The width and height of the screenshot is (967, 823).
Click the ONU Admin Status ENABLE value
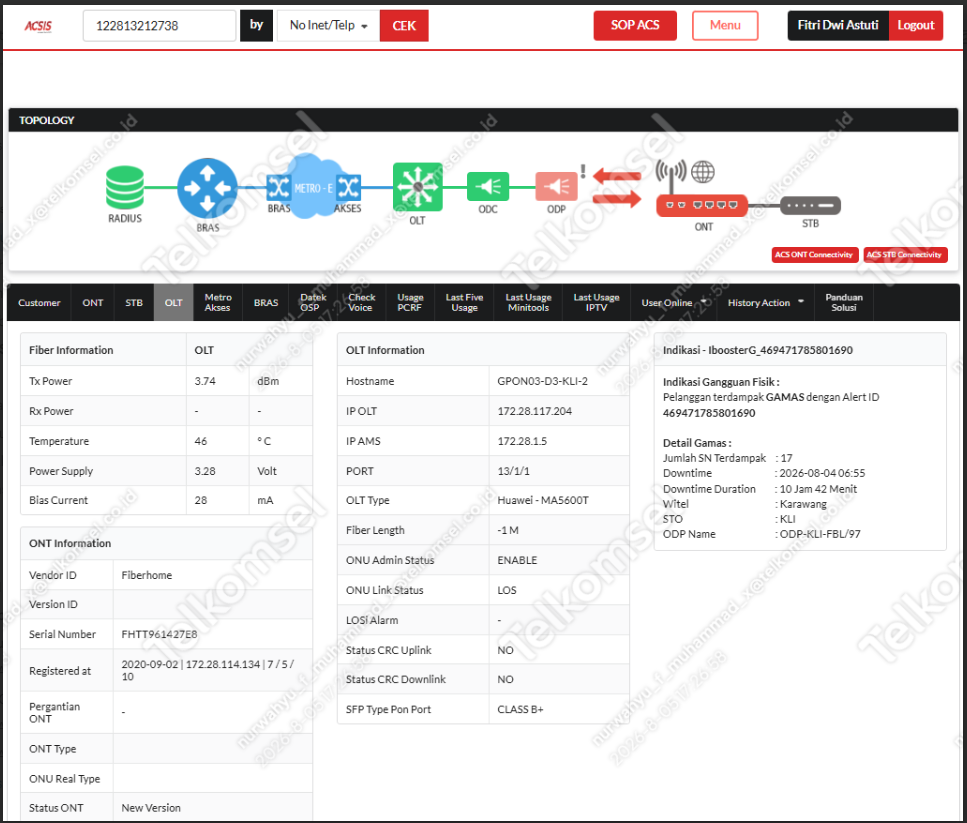[x=517, y=560]
